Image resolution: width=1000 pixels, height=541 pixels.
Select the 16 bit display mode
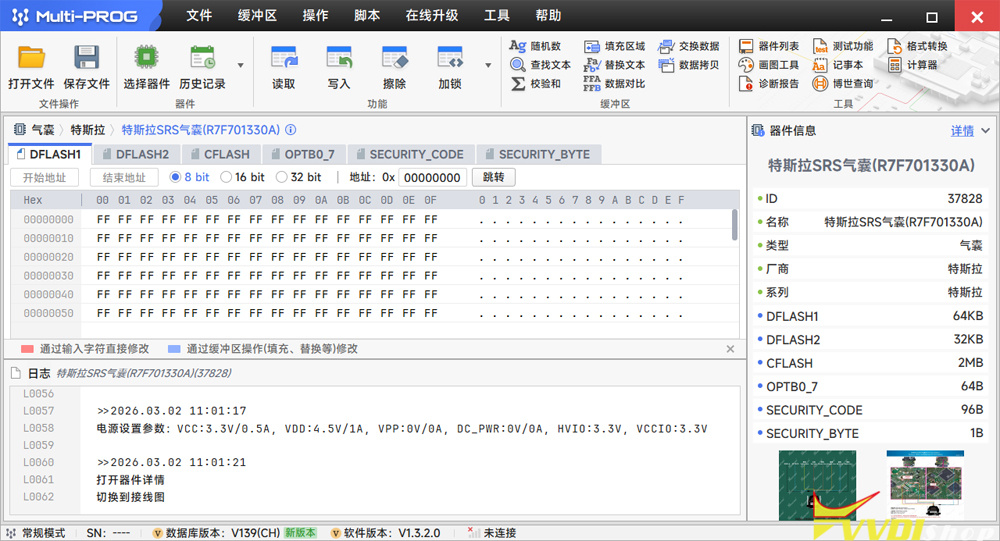point(226,177)
